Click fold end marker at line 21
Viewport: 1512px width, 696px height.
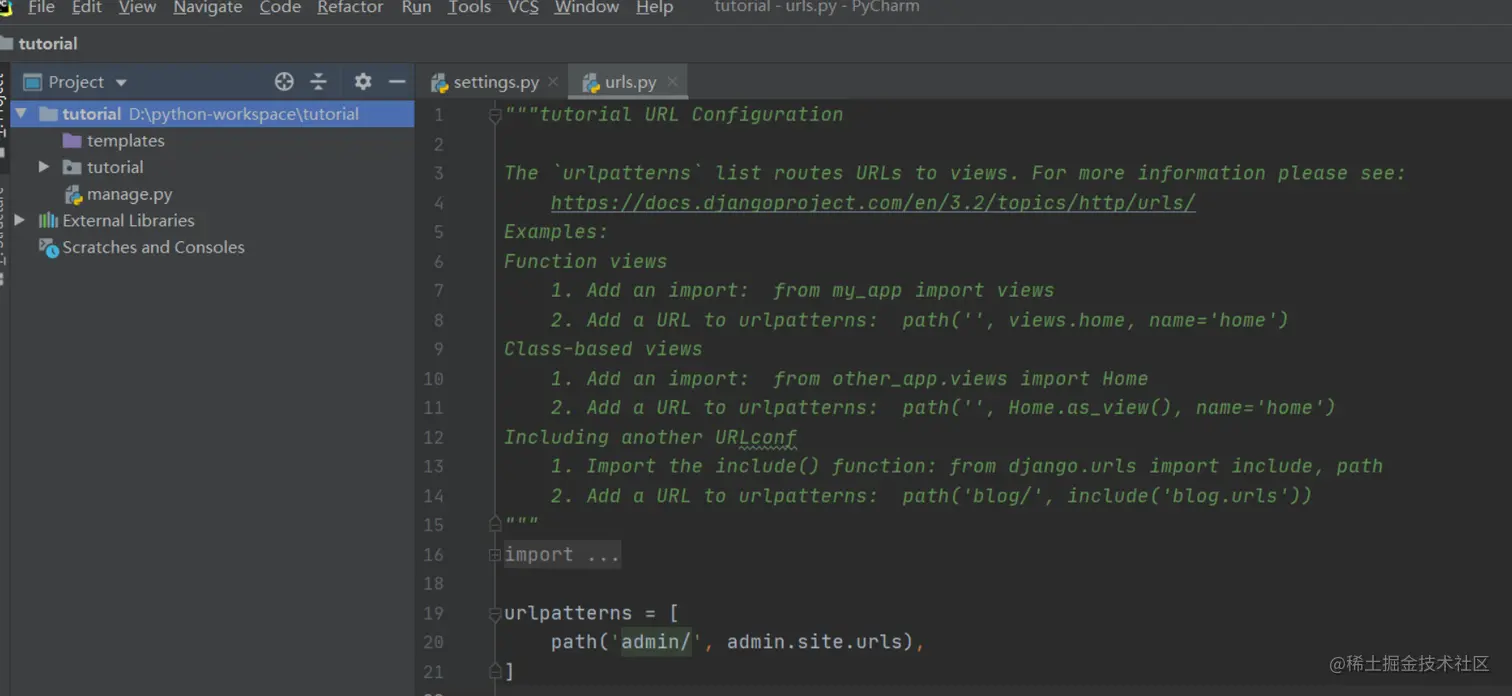(495, 670)
